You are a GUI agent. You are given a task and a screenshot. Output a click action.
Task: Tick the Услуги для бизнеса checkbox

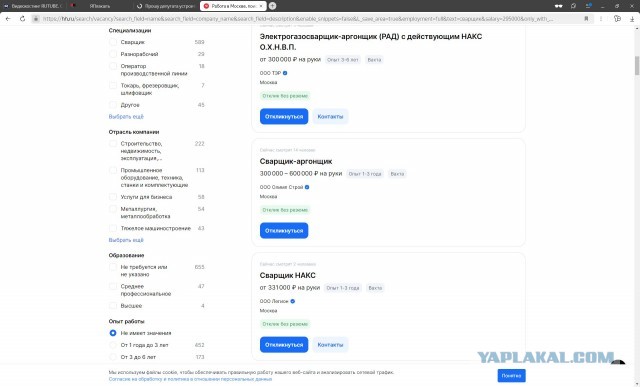113,197
